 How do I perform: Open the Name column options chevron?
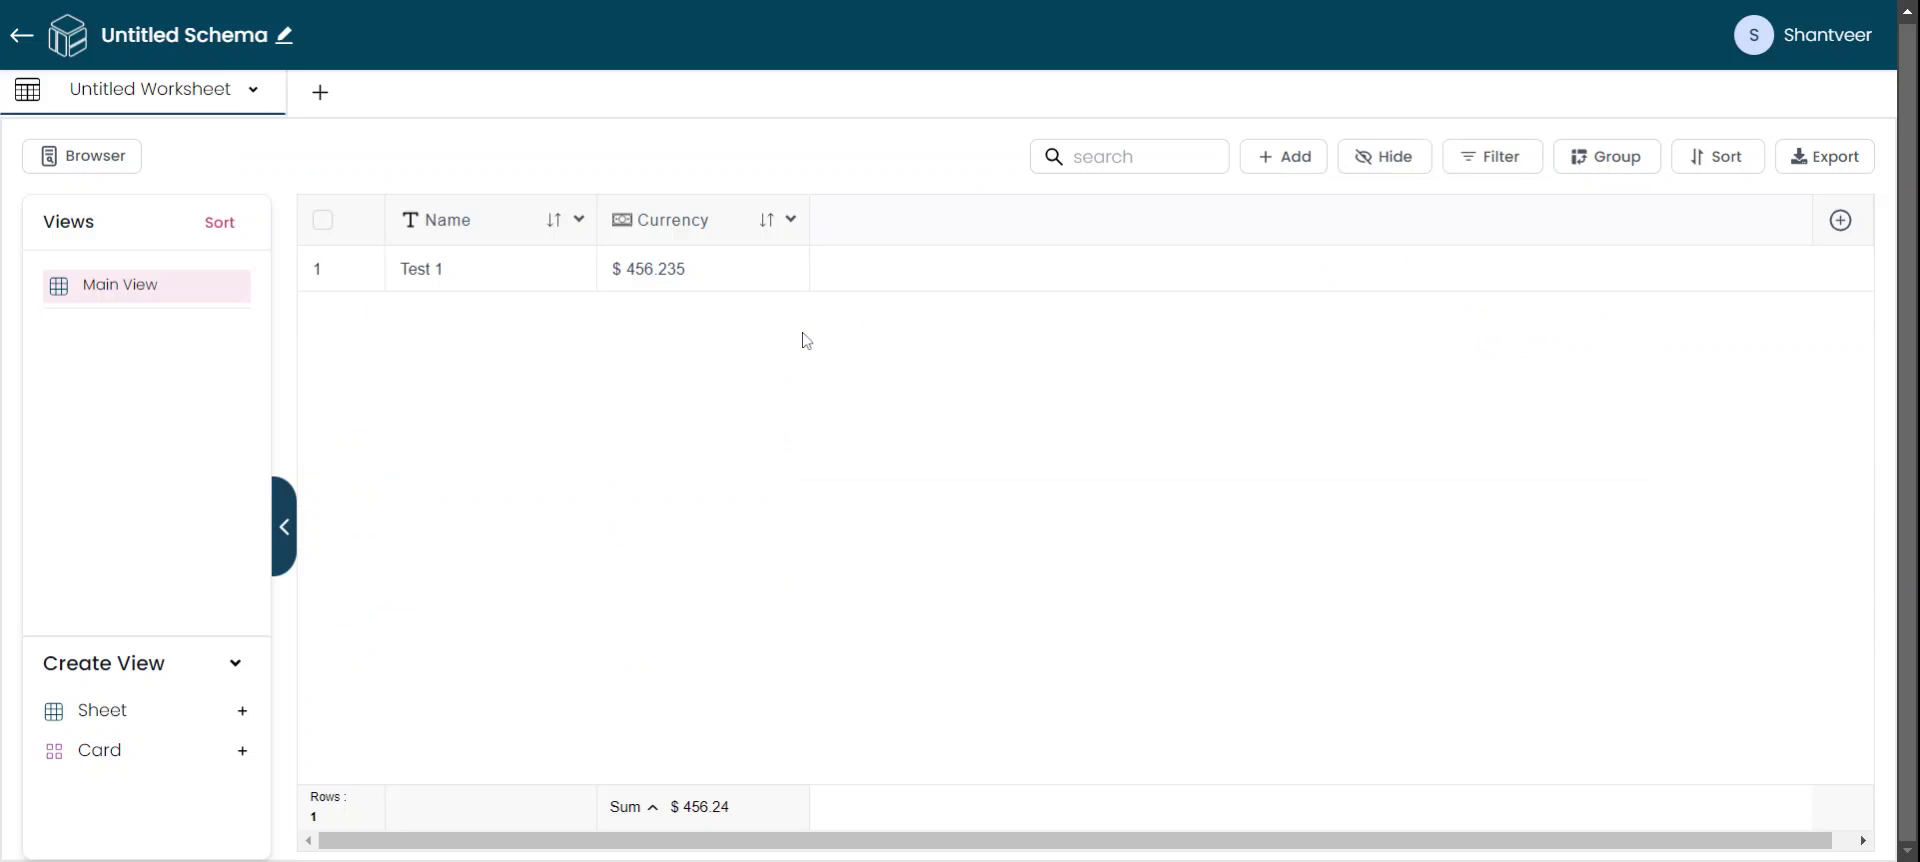pos(579,220)
